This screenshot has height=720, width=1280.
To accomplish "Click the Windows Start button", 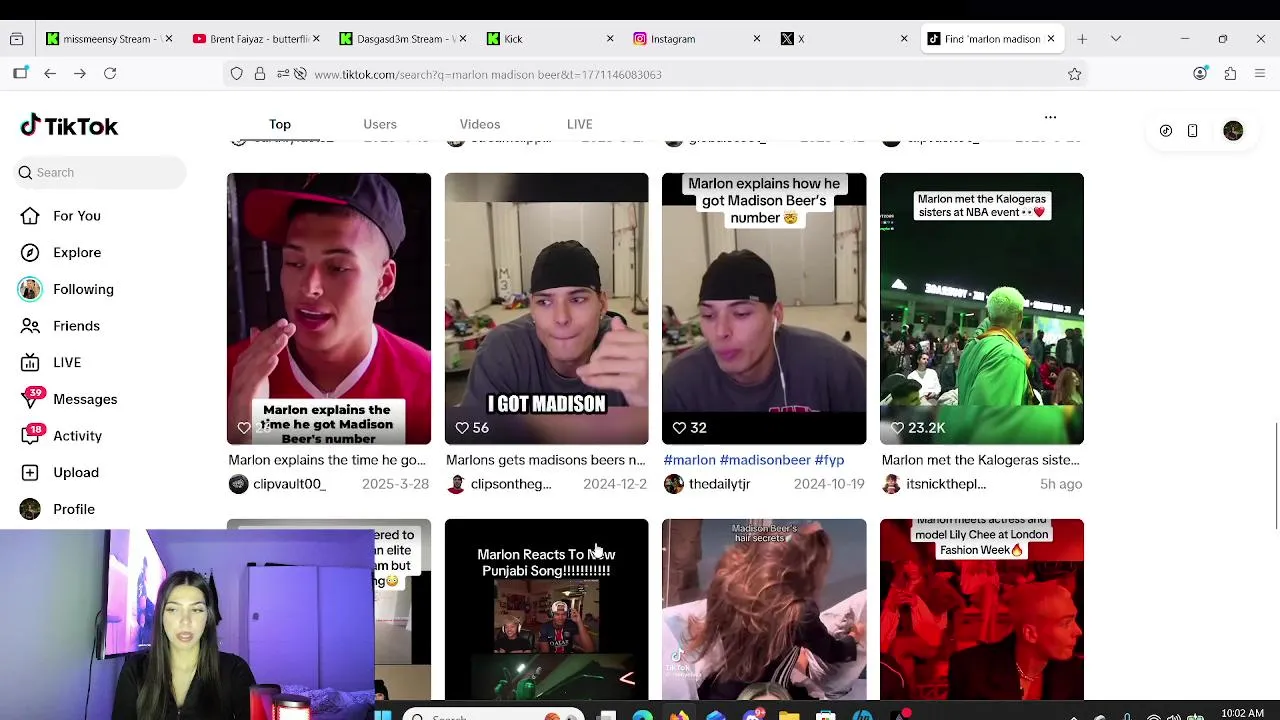I will click(x=384, y=715).
